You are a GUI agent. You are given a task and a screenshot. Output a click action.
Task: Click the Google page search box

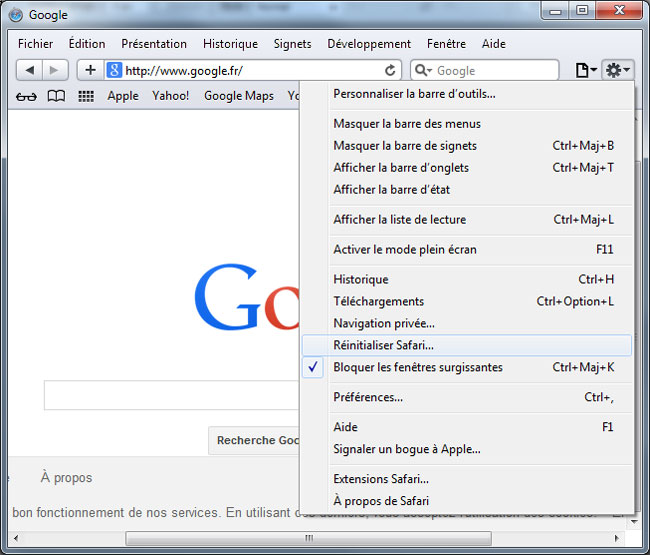click(171, 395)
